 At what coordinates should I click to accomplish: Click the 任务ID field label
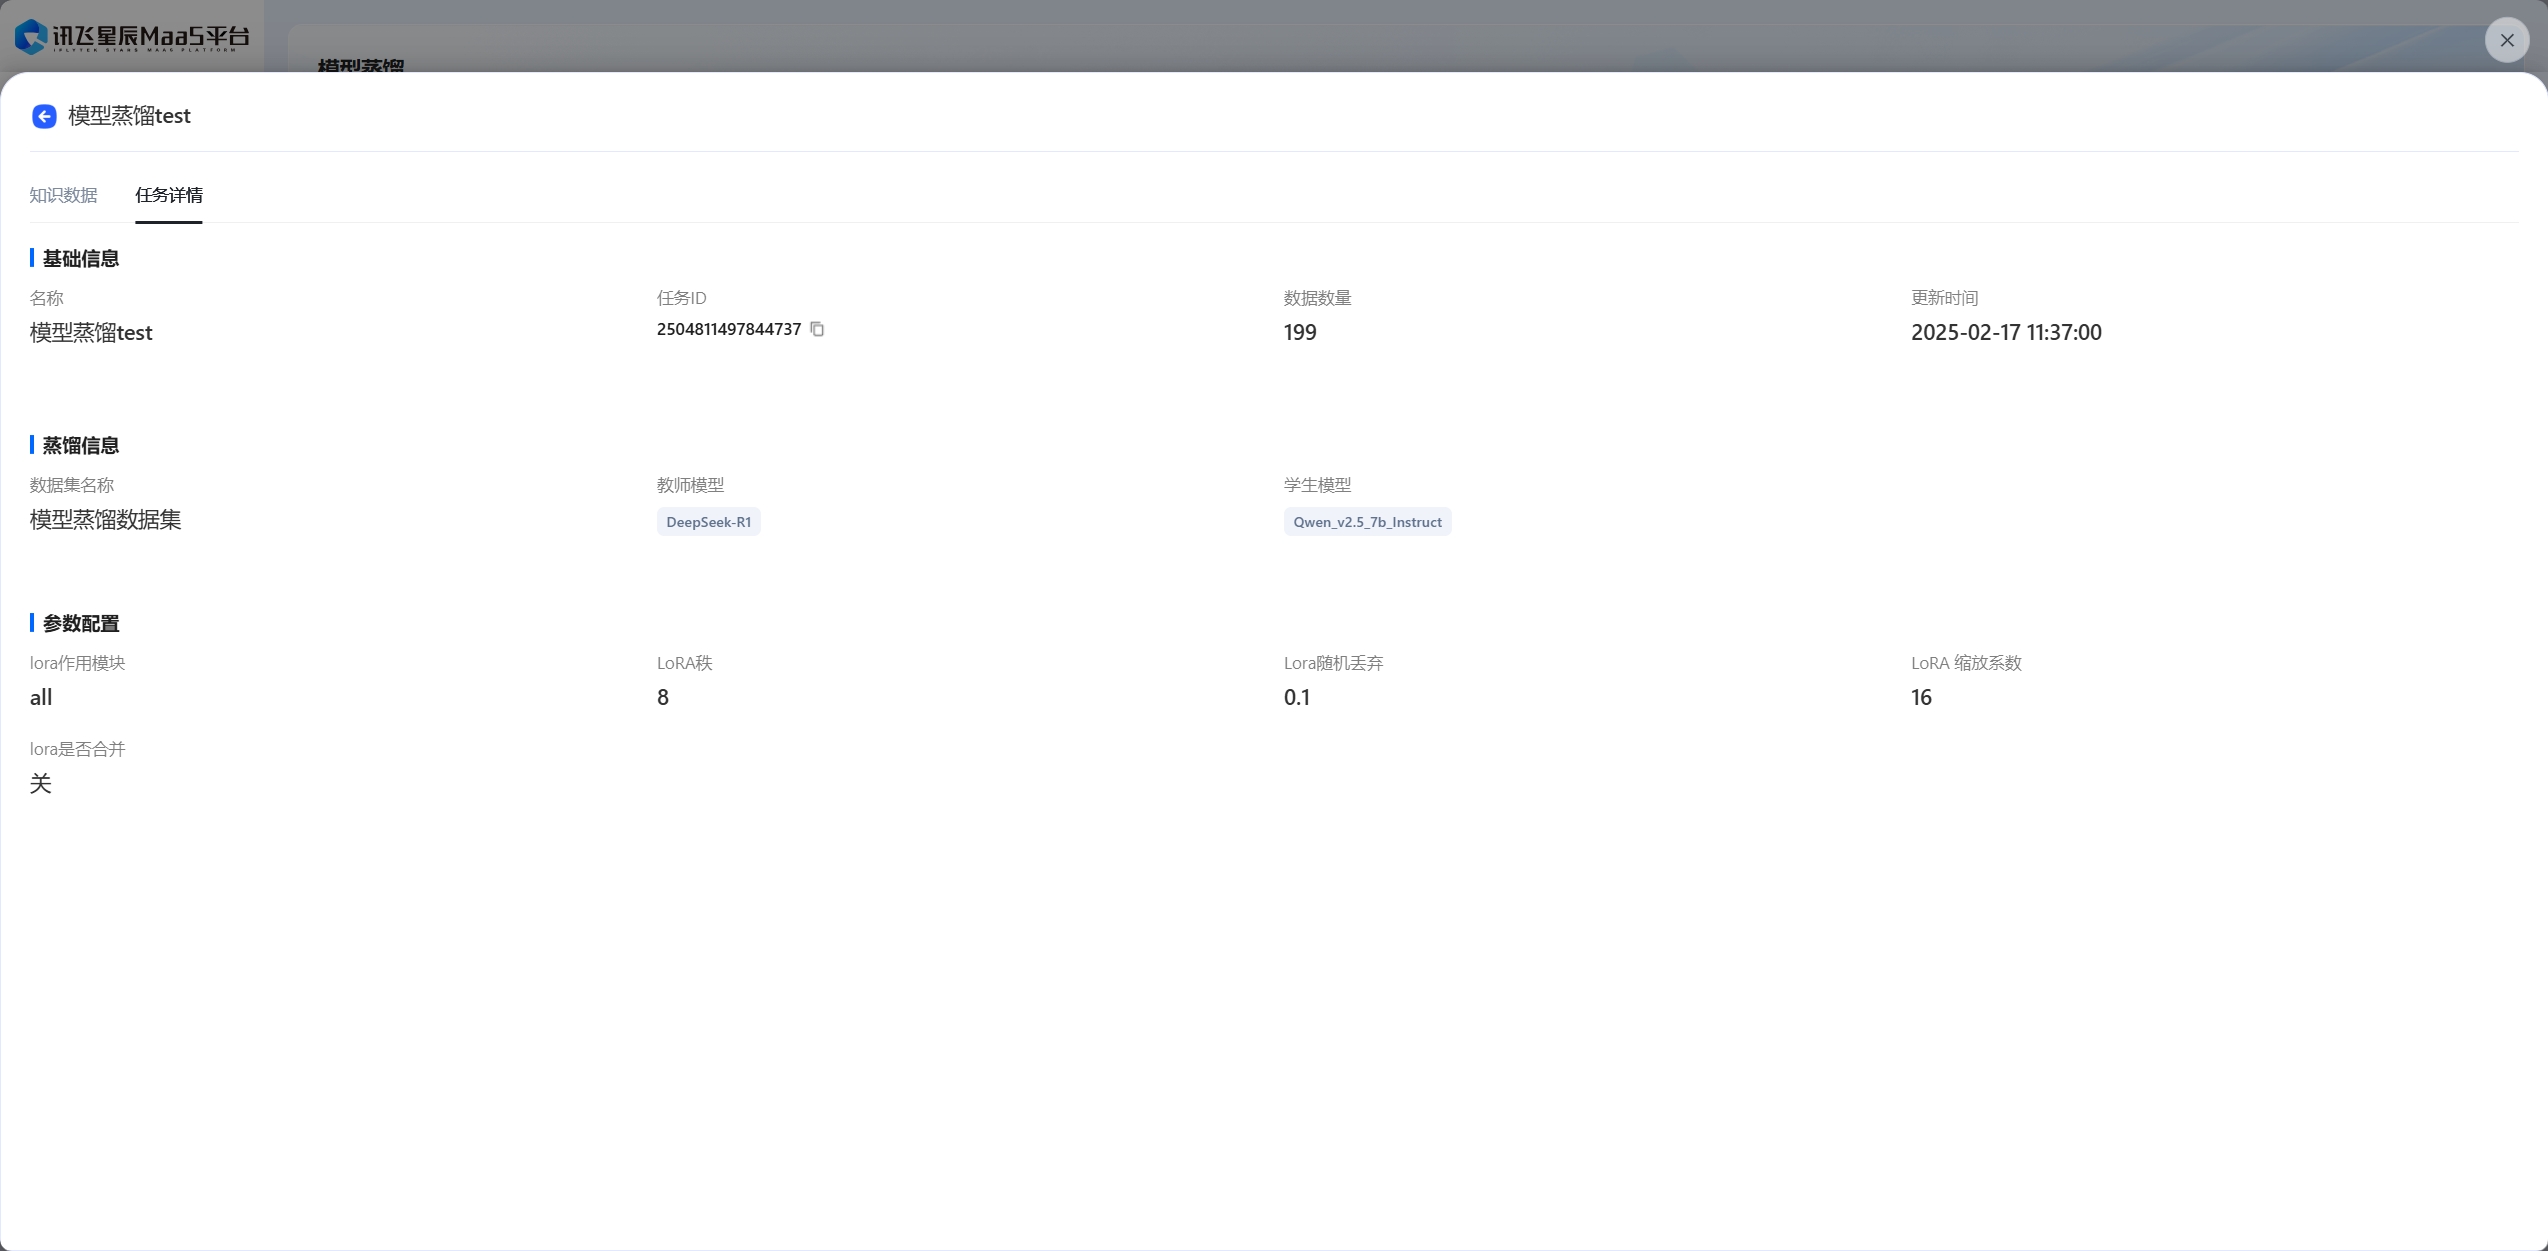pos(682,298)
